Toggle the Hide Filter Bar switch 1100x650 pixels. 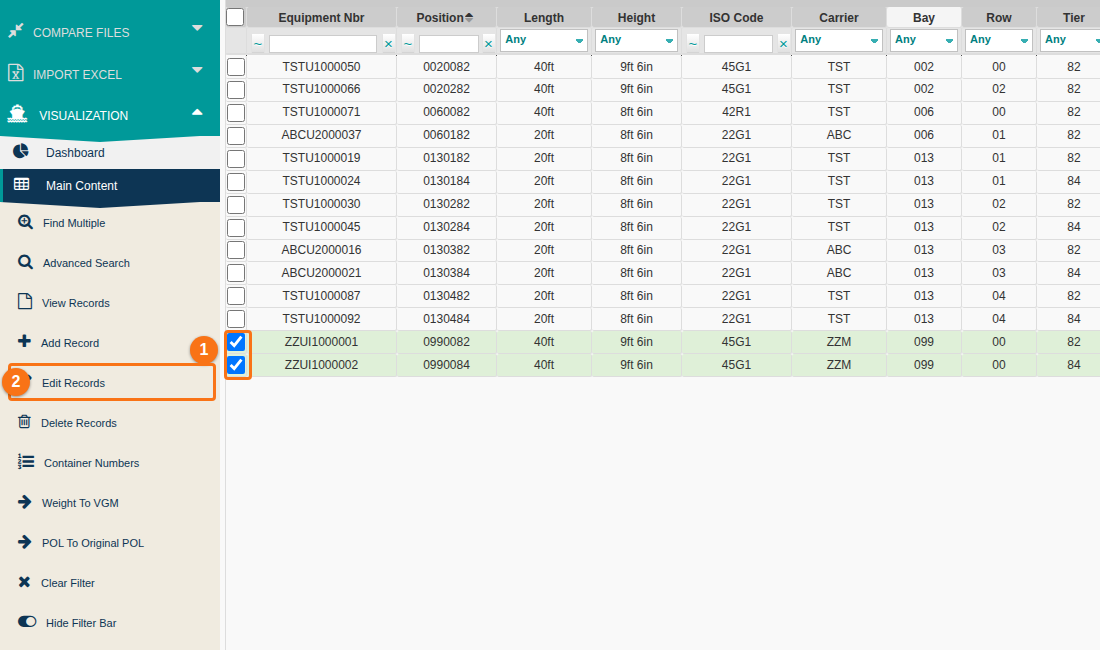pos(27,621)
